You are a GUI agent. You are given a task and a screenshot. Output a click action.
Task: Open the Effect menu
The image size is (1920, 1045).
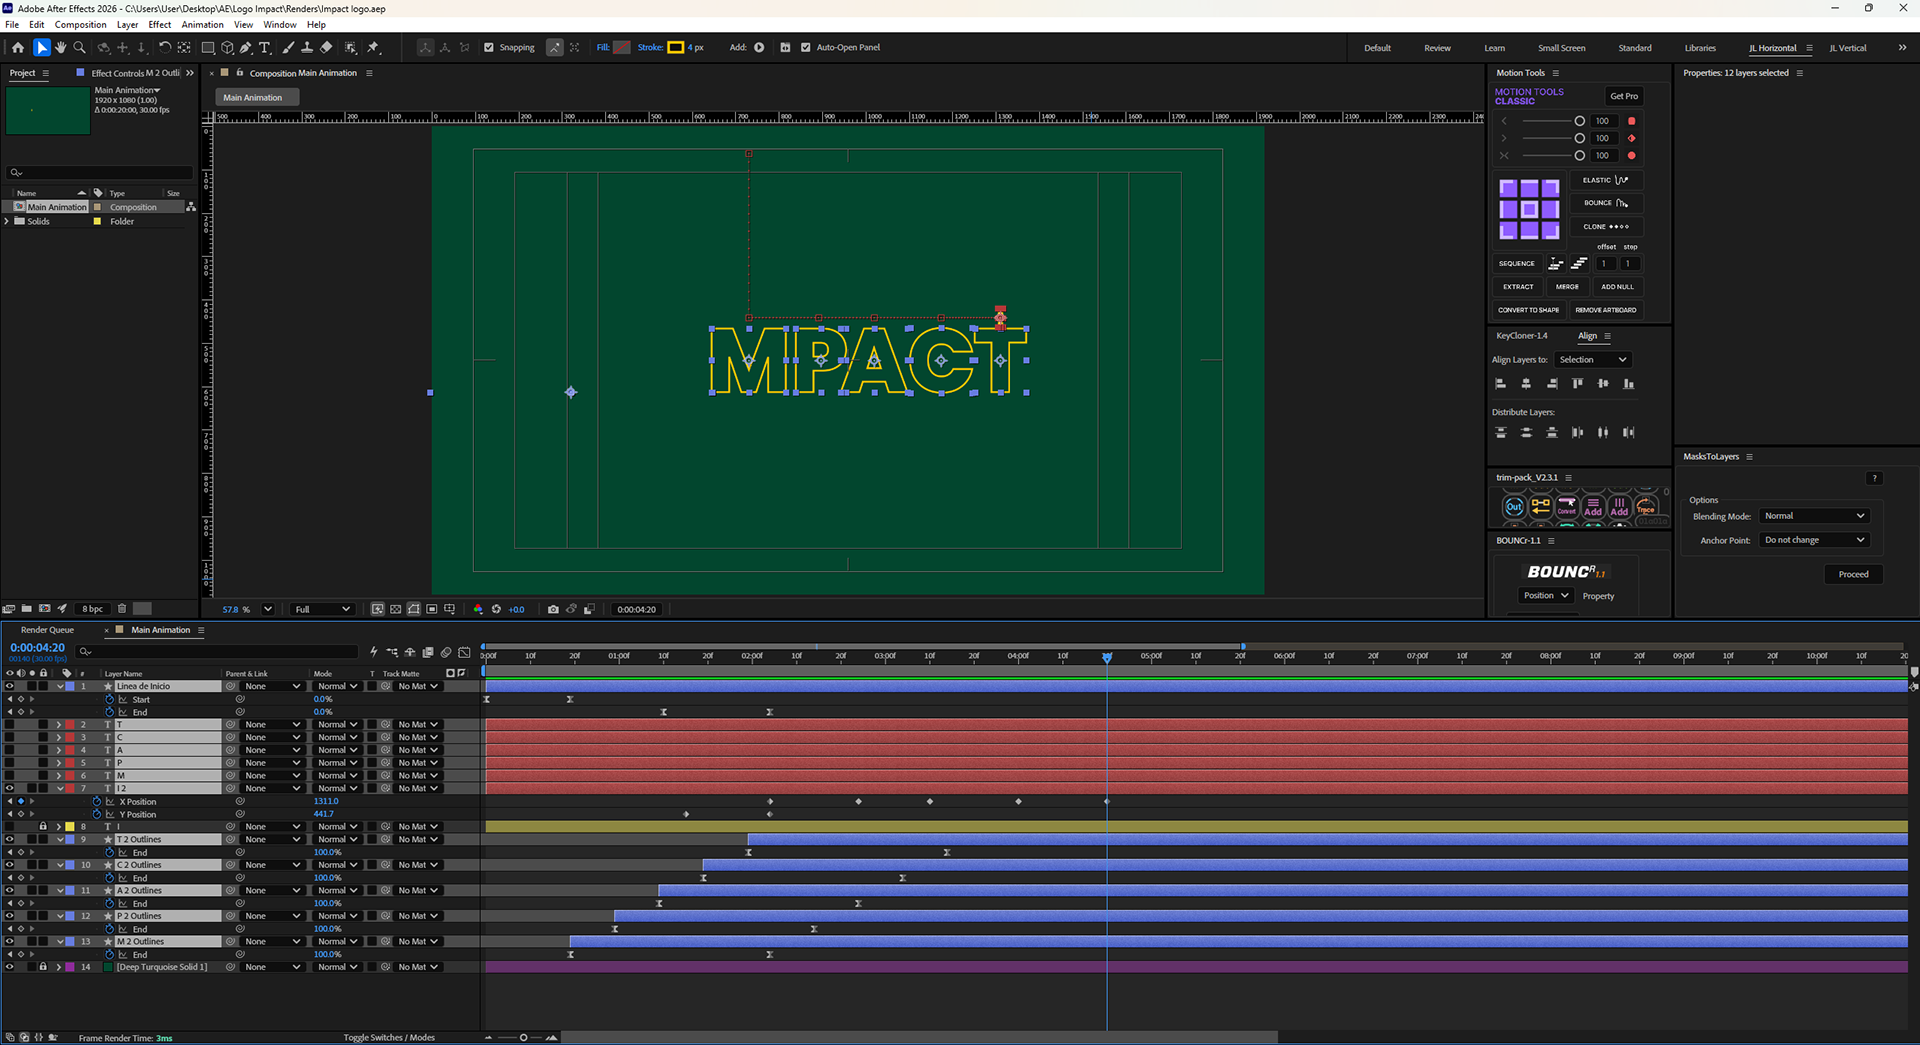tap(160, 24)
